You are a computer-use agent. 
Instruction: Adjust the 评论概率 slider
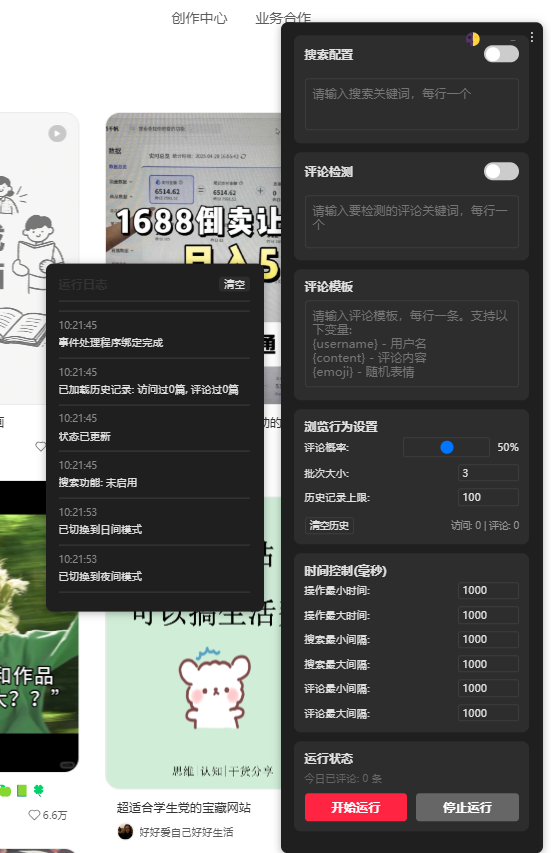click(446, 447)
